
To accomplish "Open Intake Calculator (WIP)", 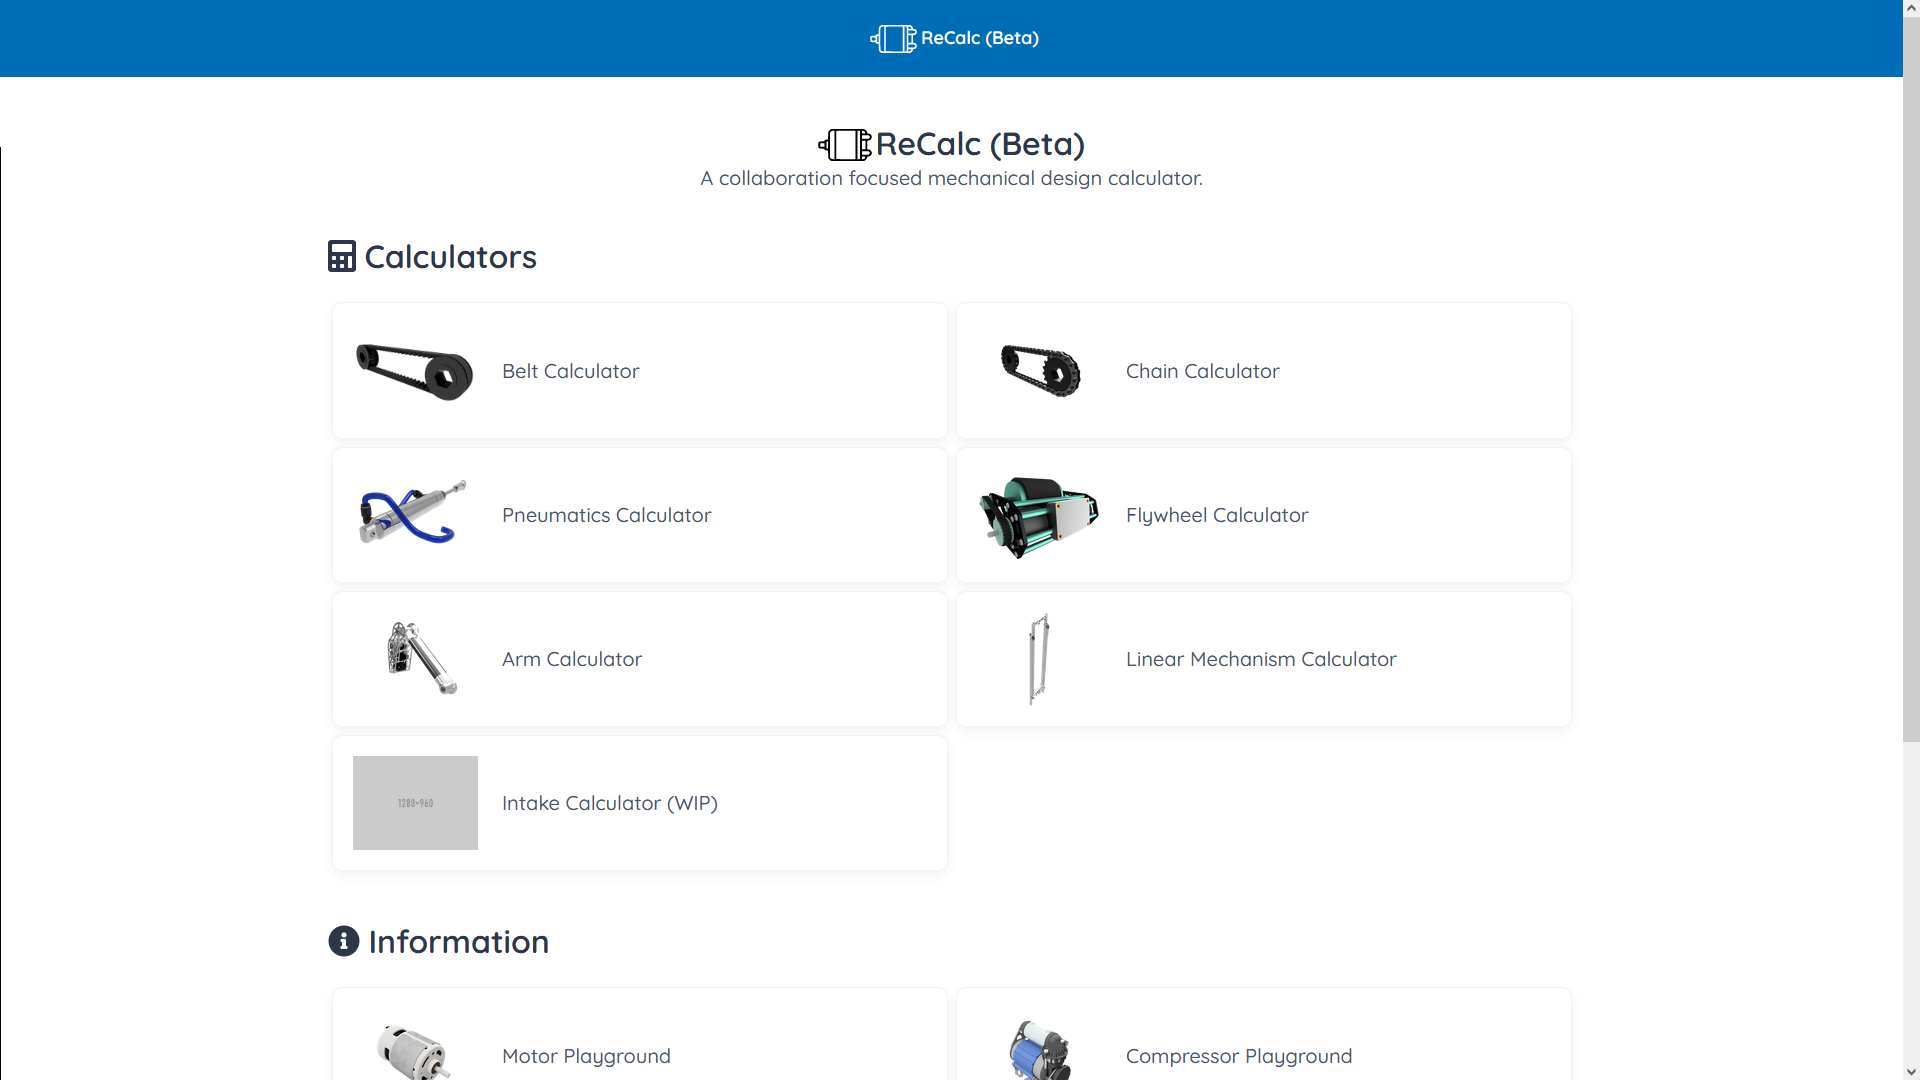I will pos(609,803).
